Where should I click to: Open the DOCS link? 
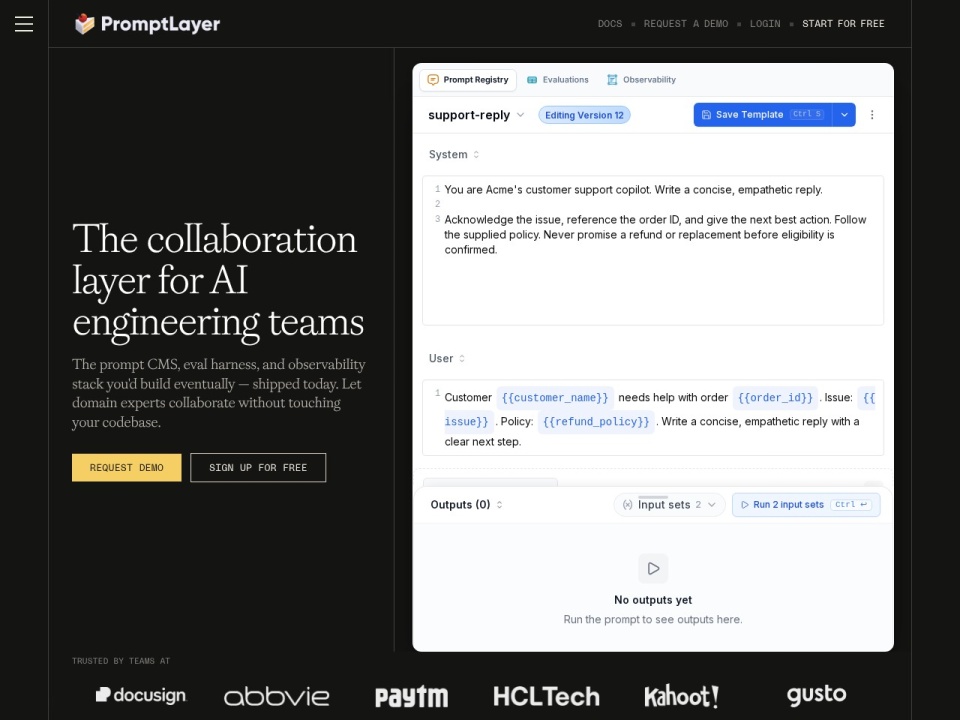609,24
